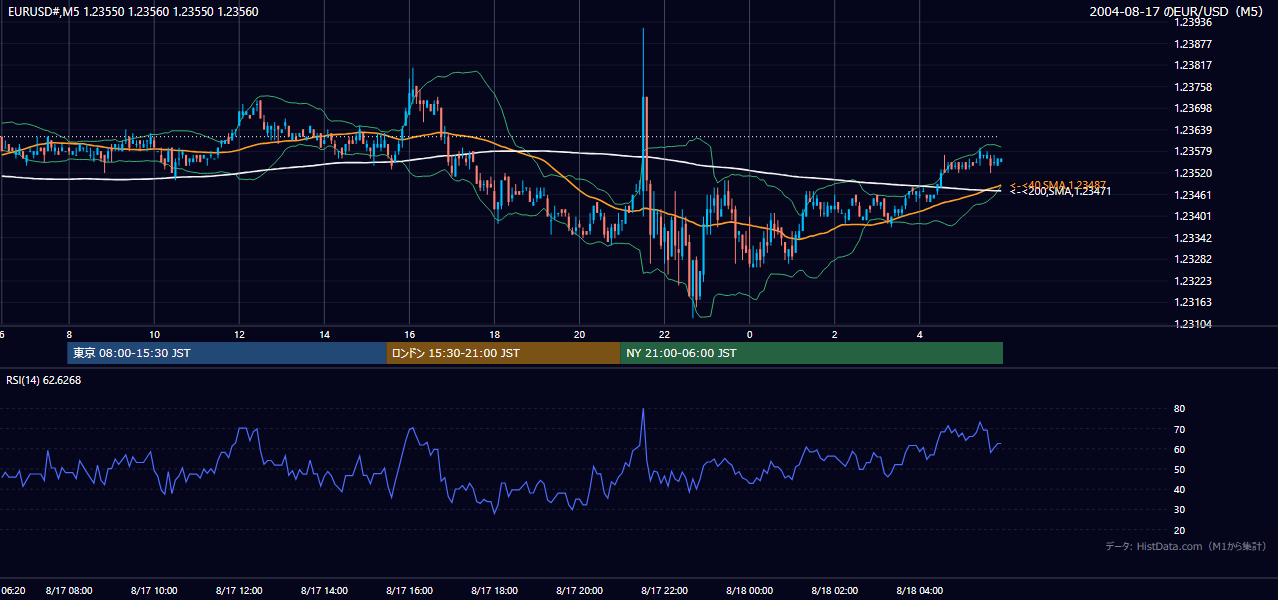Click RSI scale value 40
Image resolution: width=1278 pixels, height=600 pixels.
pos(1180,489)
